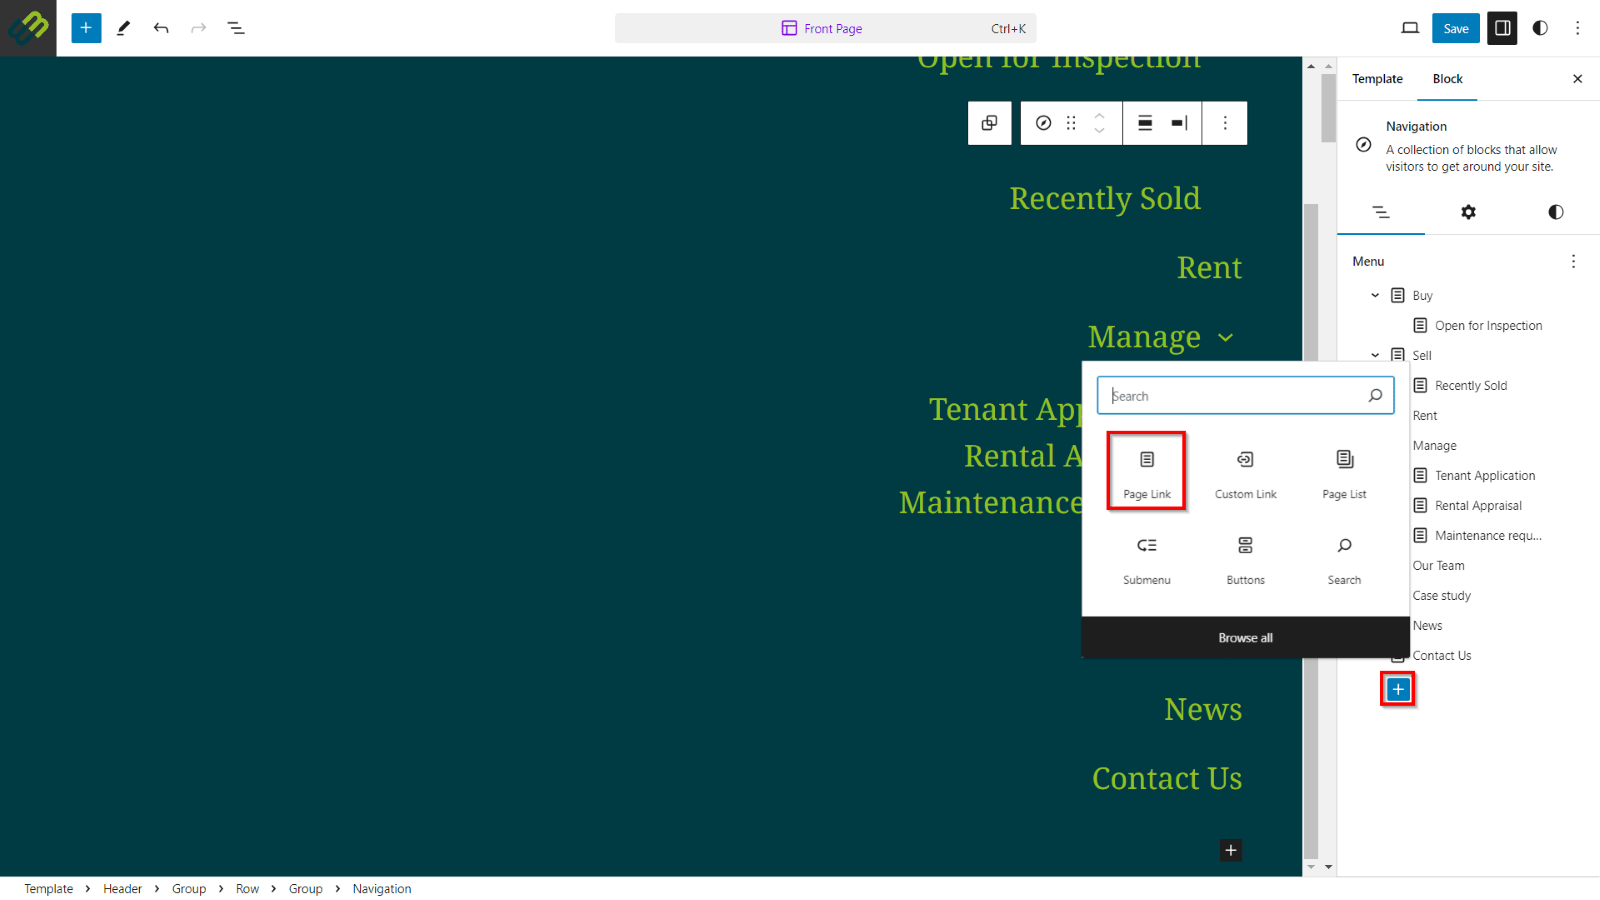Select the Custom Link block

coord(1245,472)
